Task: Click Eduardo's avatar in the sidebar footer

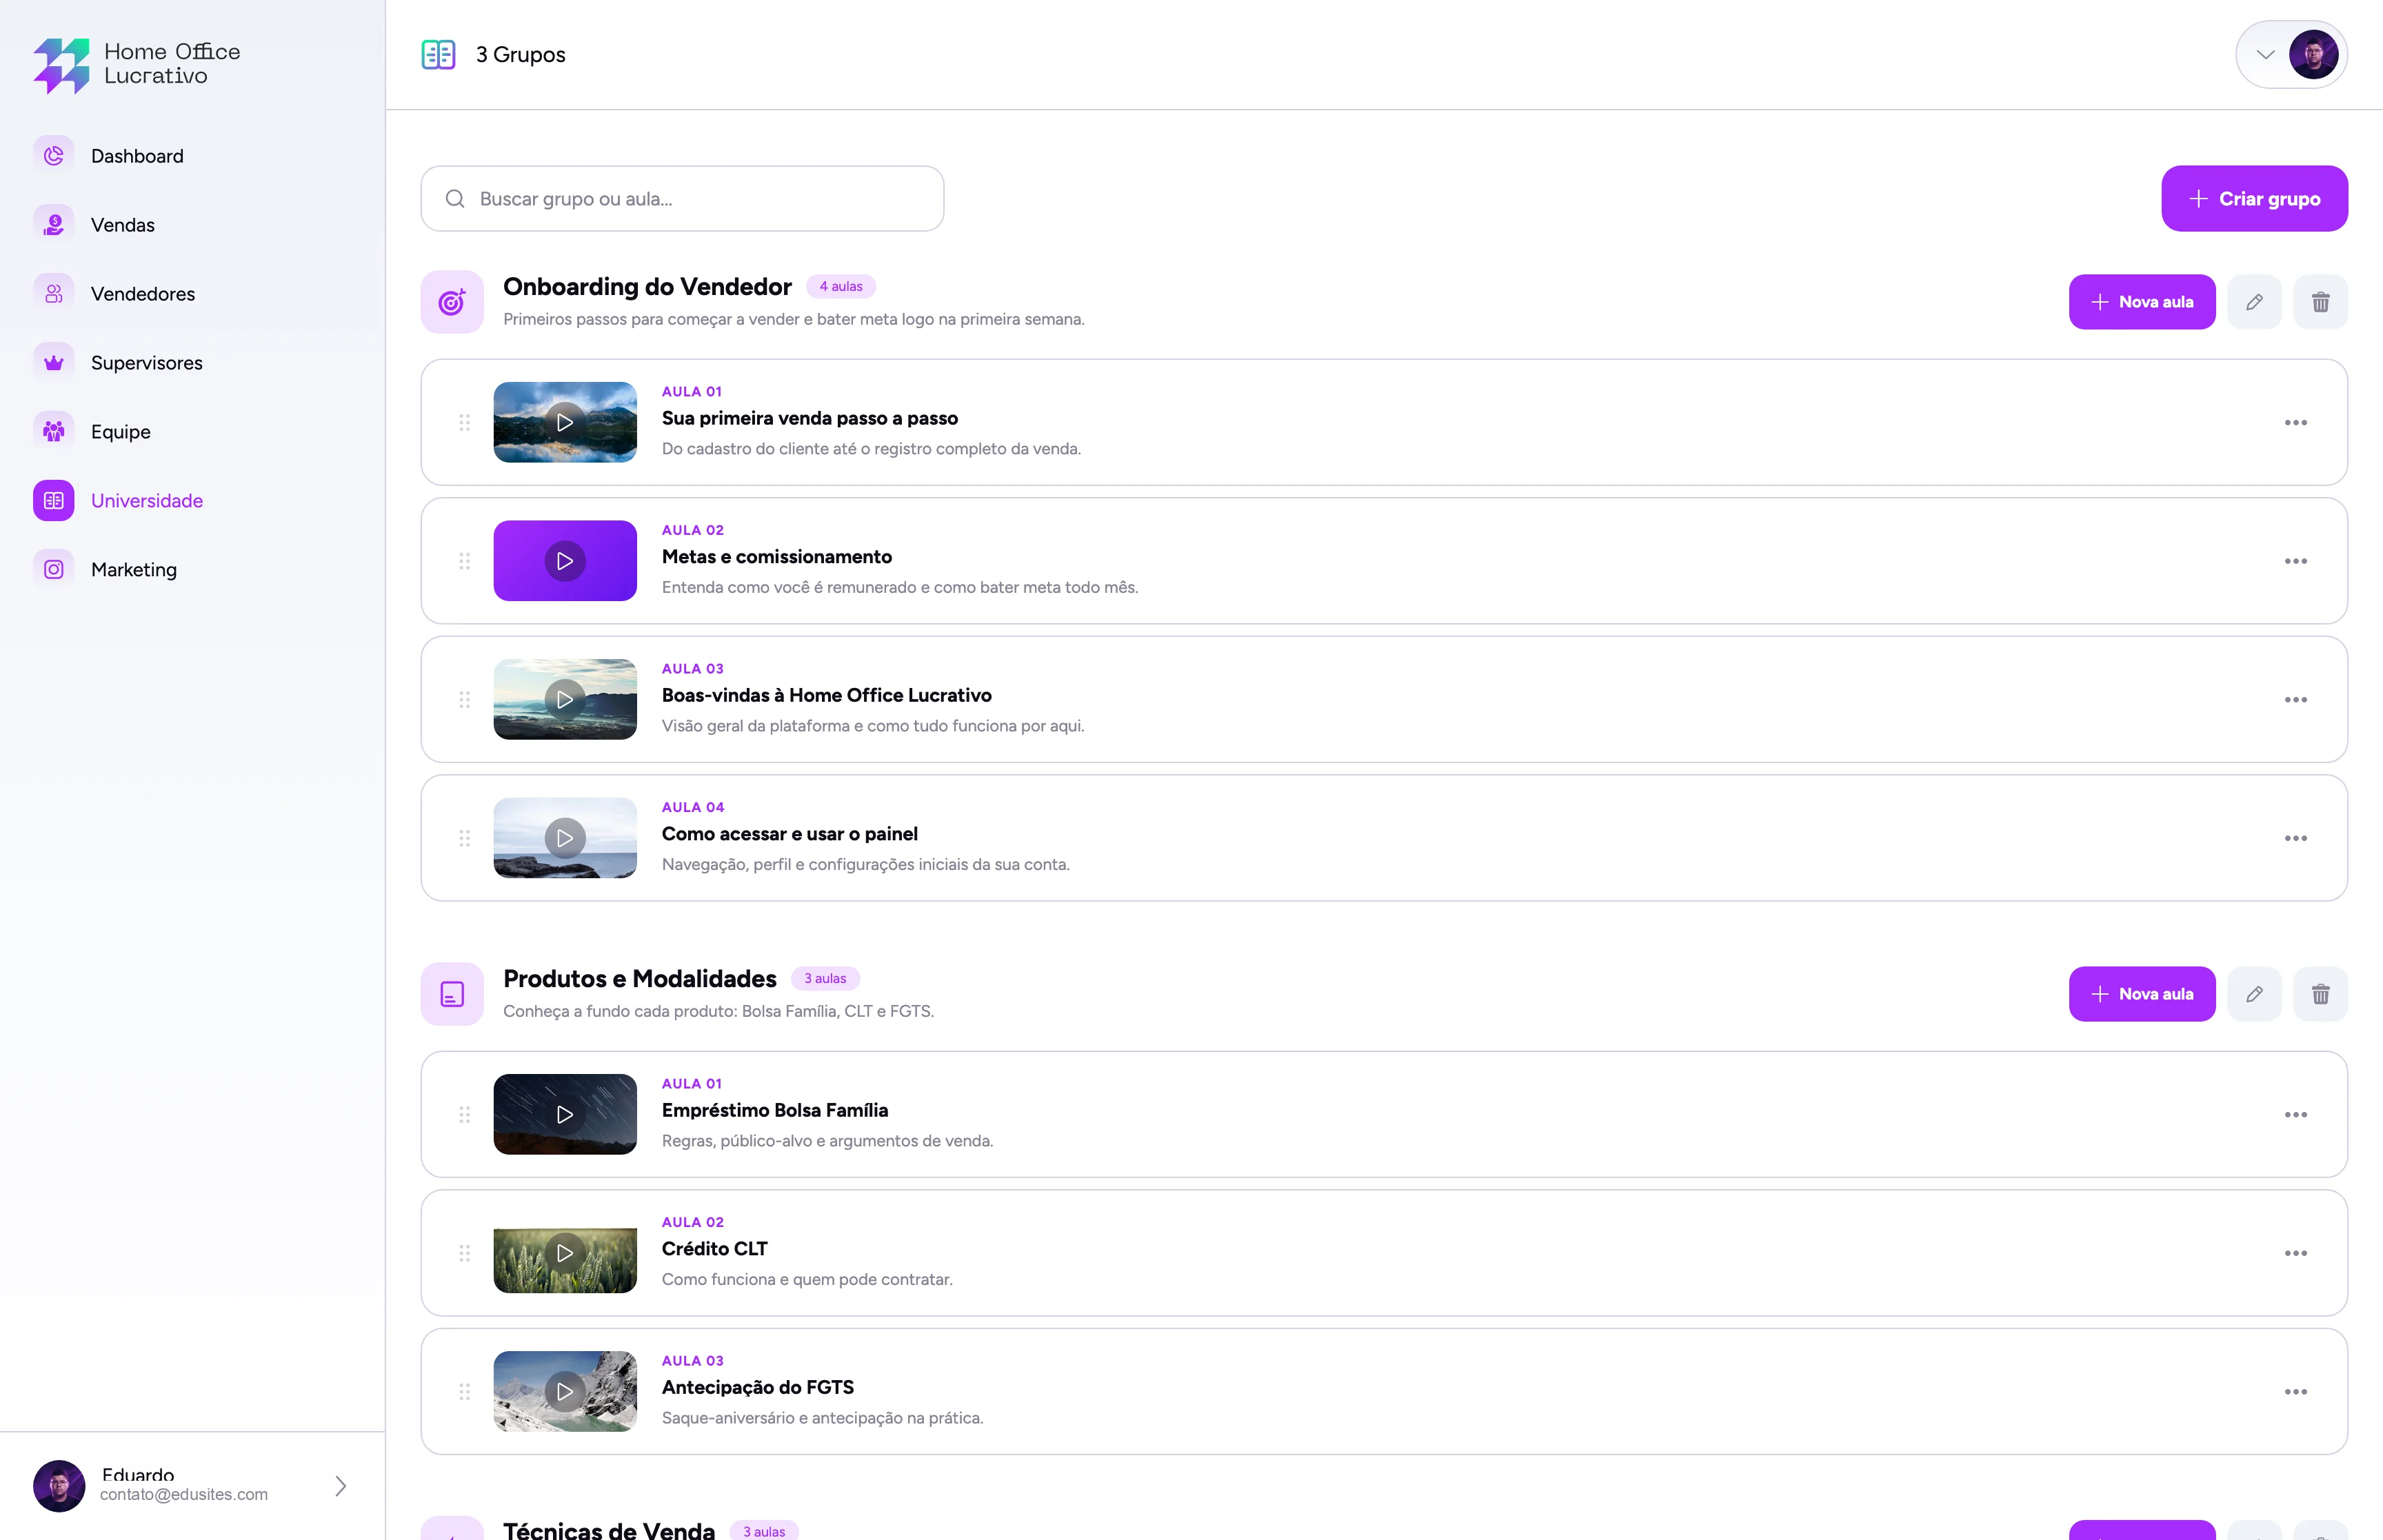Action: (59, 1486)
